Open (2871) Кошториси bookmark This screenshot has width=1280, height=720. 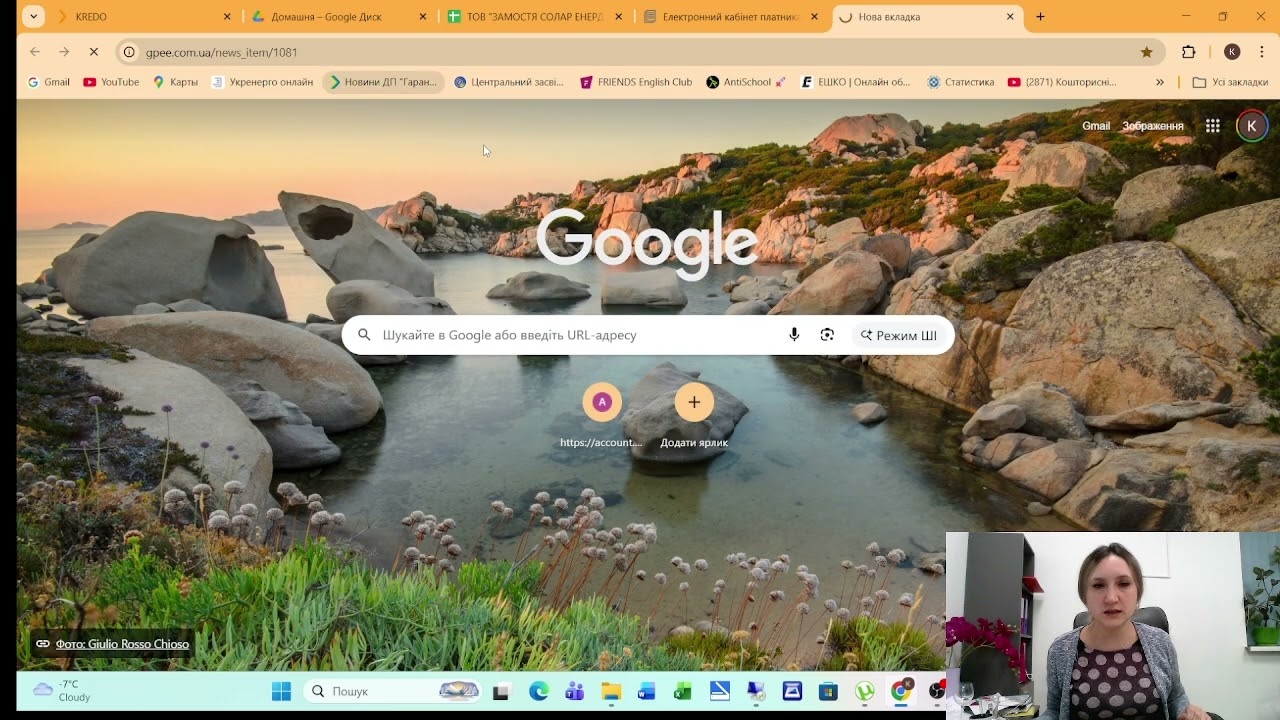1062,82
